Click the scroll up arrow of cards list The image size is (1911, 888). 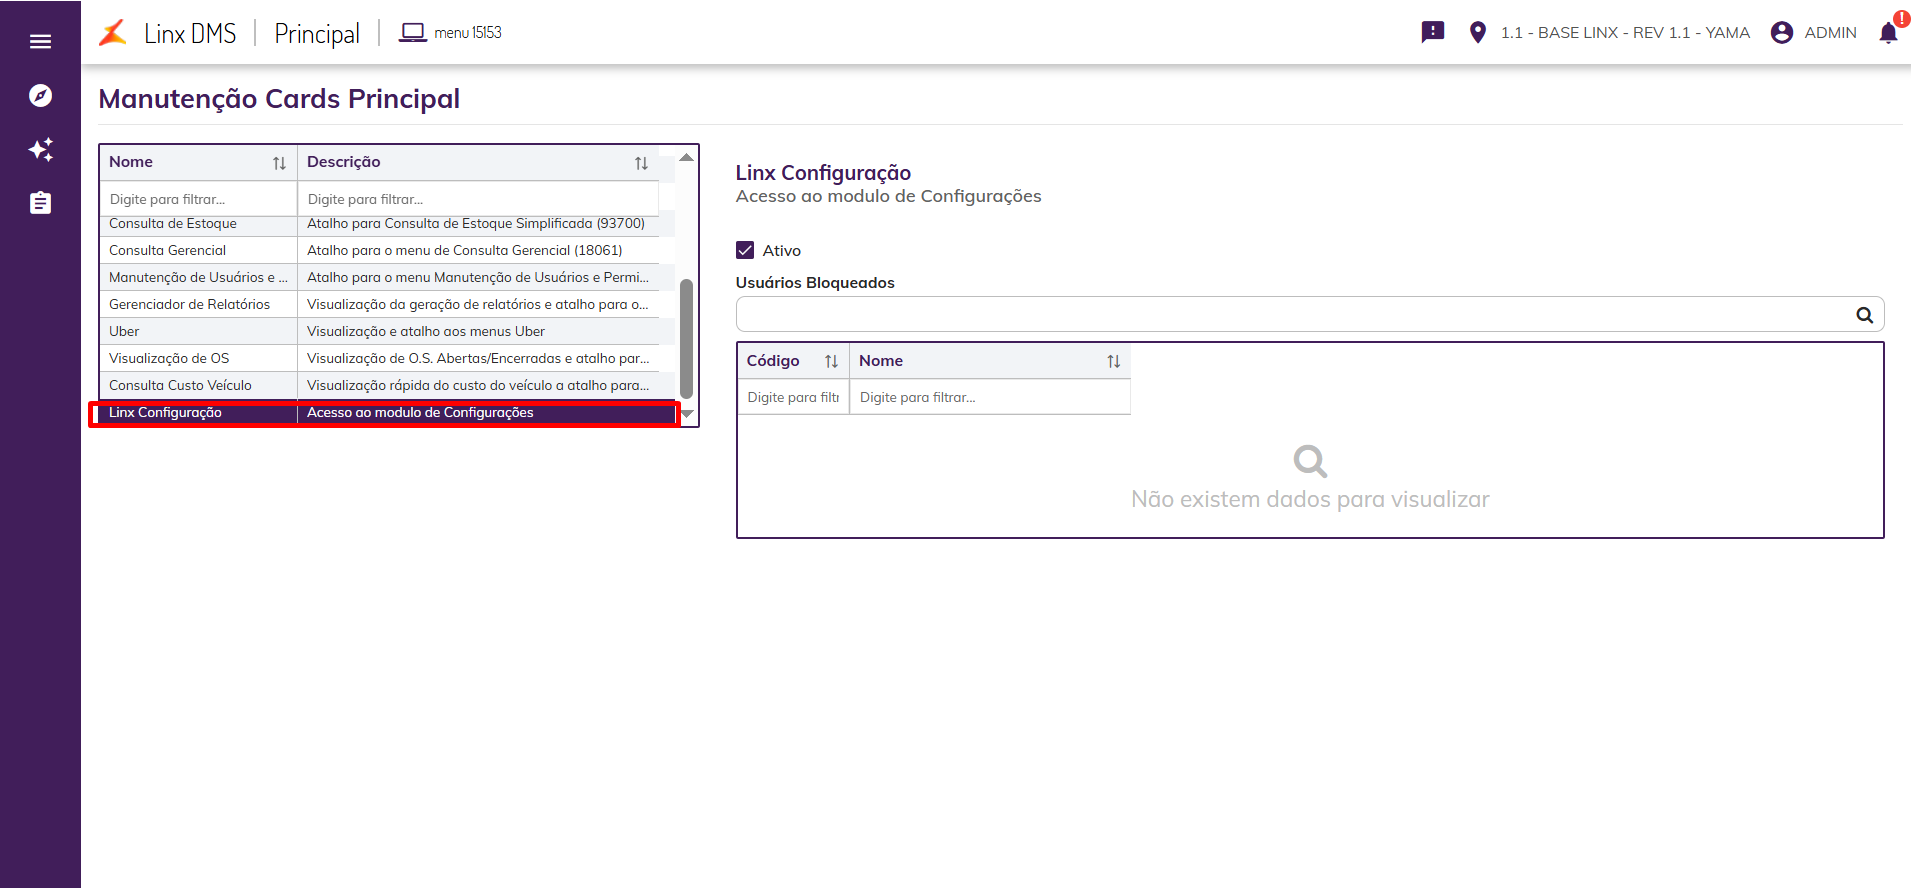(x=686, y=157)
